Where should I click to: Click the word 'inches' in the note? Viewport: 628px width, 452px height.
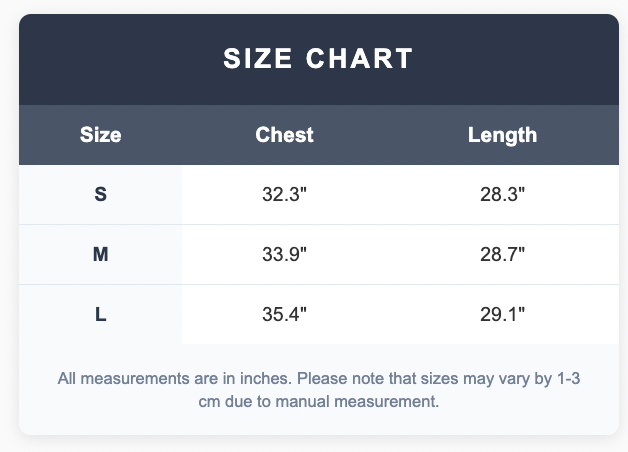pos(265,378)
